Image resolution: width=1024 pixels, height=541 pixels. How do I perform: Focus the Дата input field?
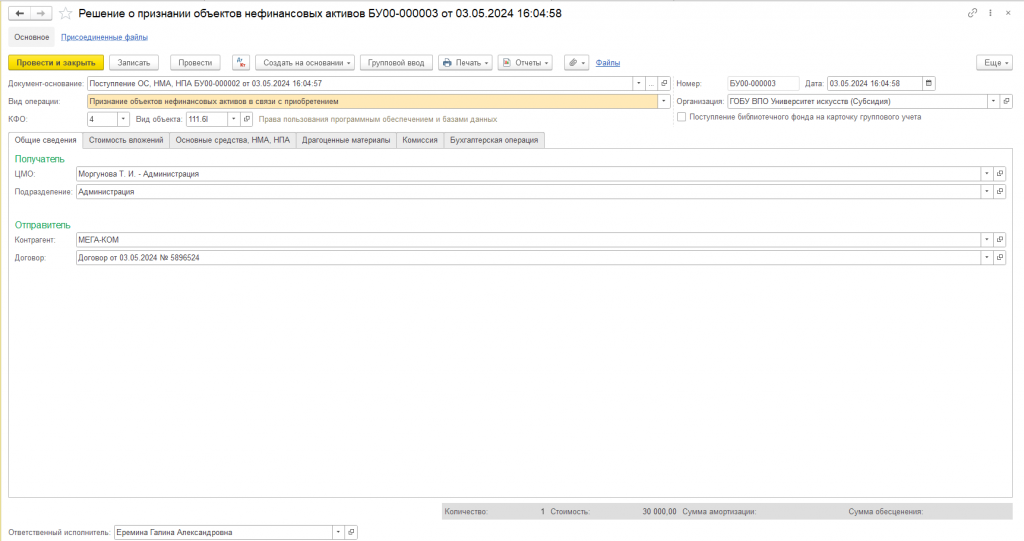874,84
